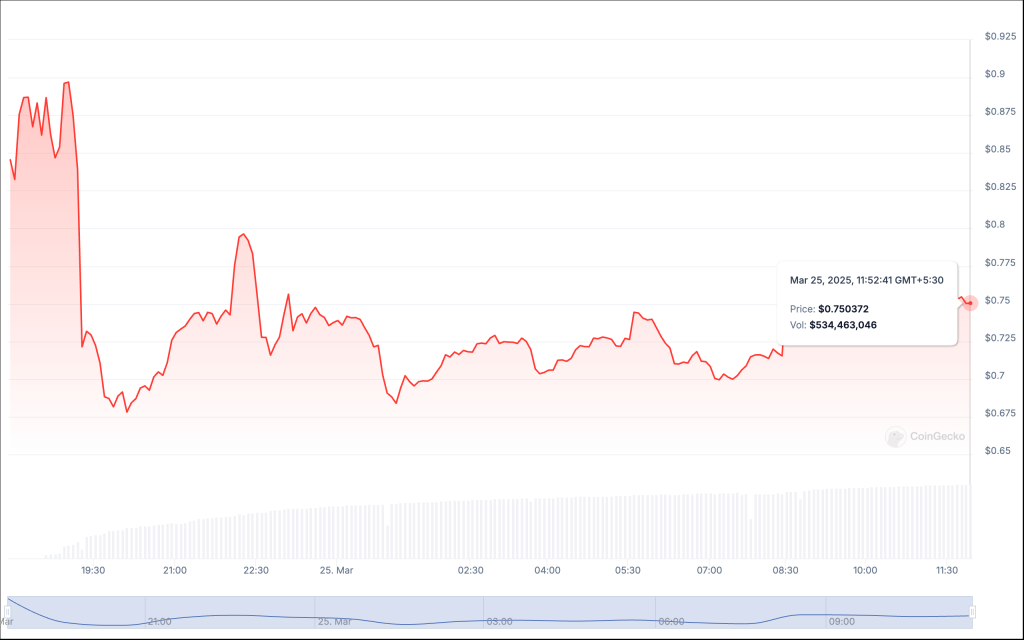This screenshot has height=640, width=1024.
Task: Click the 06:00 mark in range navigator
Action: coord(670,621)
